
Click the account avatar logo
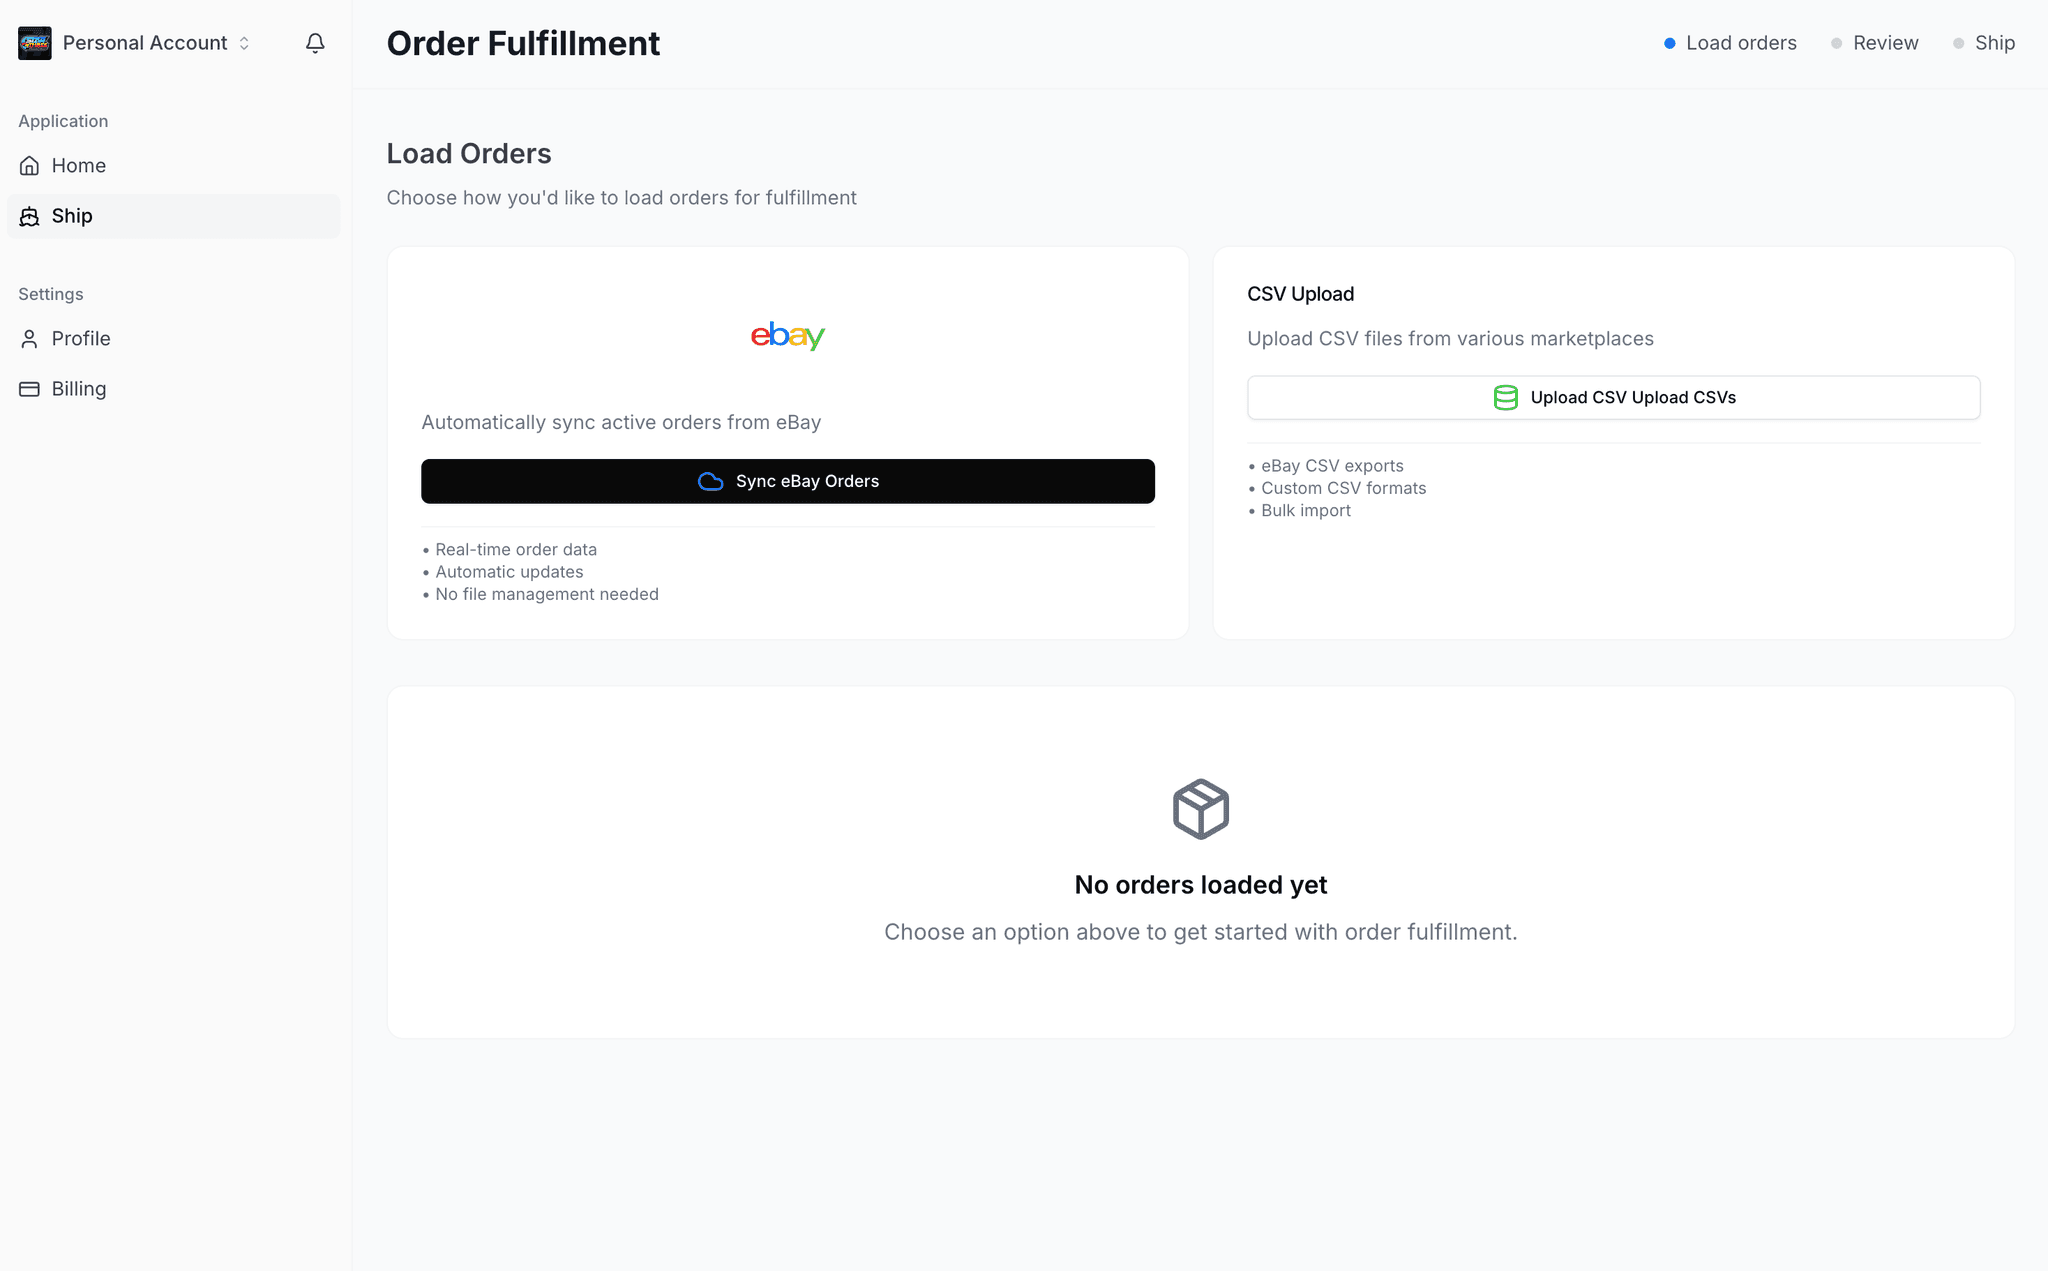pyautogui.click(x=35, y=43)
